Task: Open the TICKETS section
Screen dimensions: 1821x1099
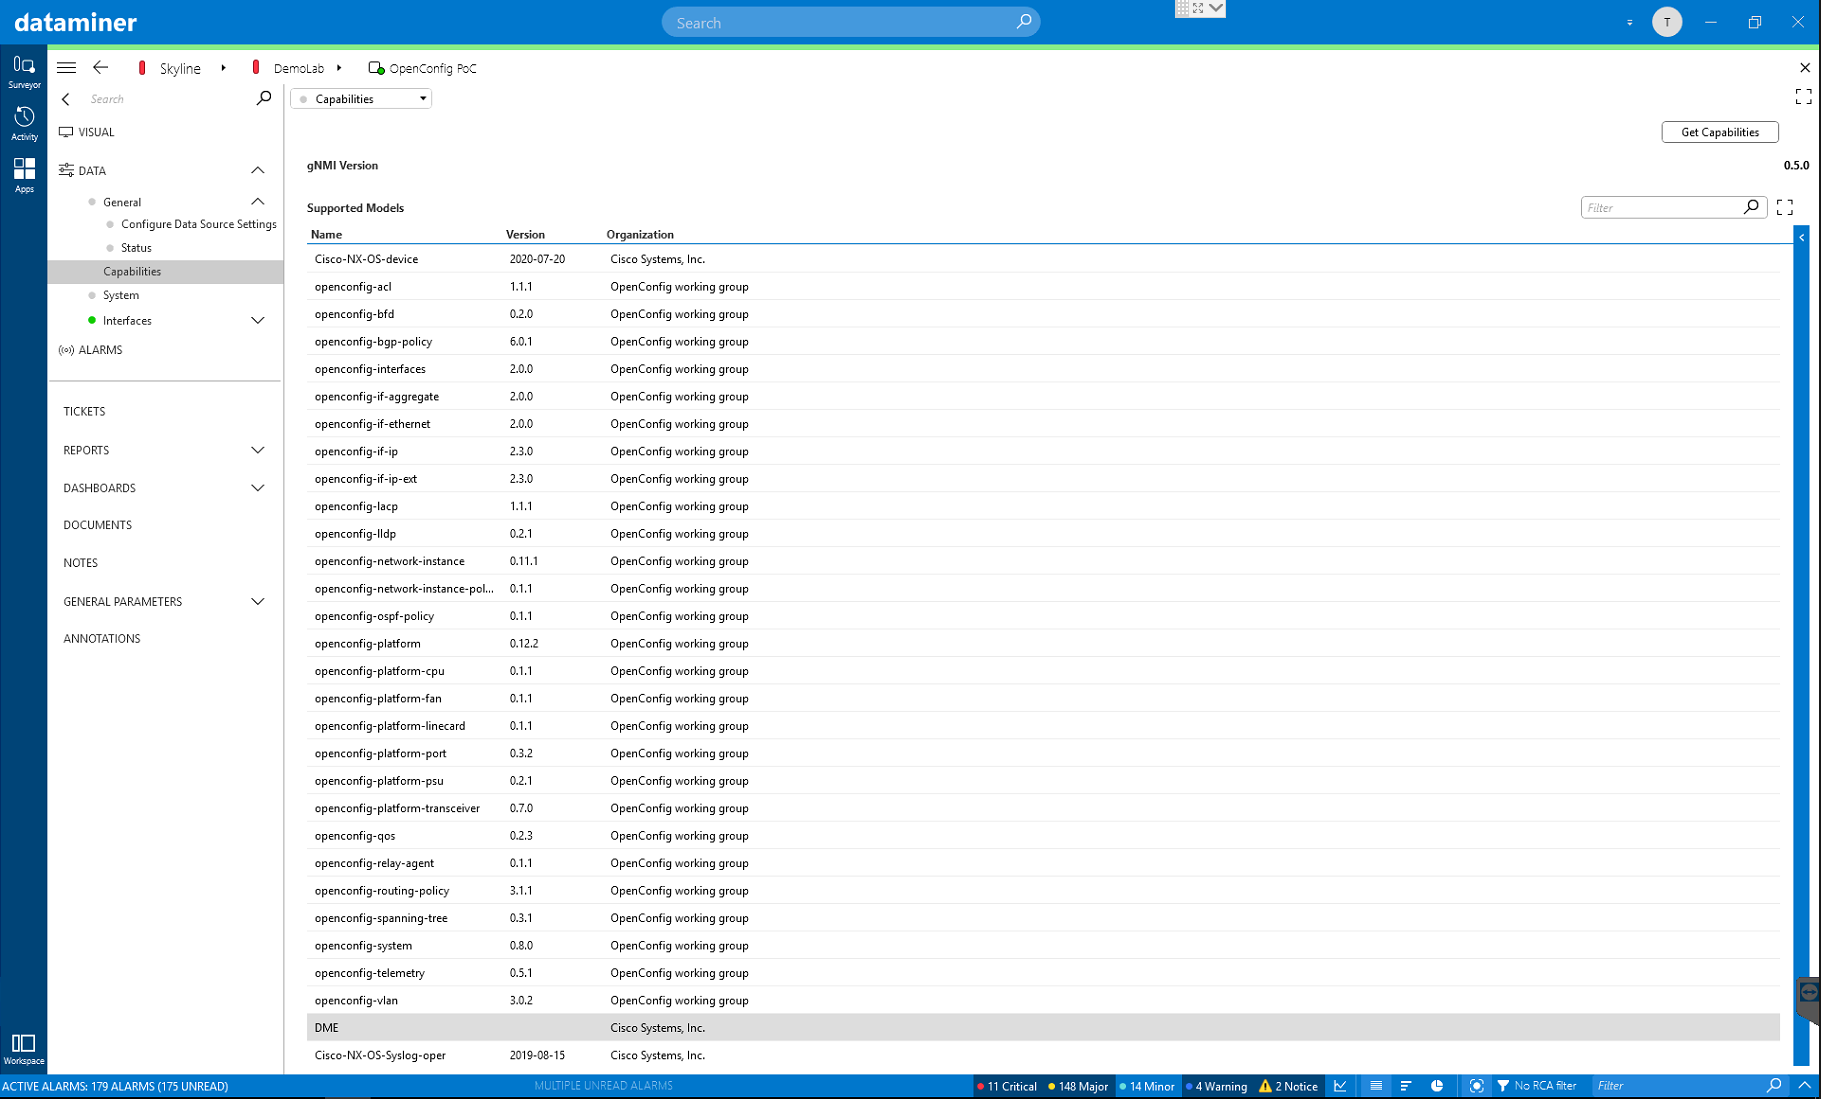Action: pyautogui.click(x=84, y=412)
